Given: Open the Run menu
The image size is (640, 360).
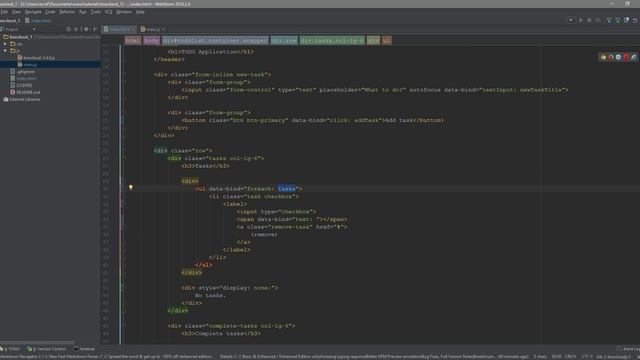Looking at the screenshot, I should pos(83,12).
